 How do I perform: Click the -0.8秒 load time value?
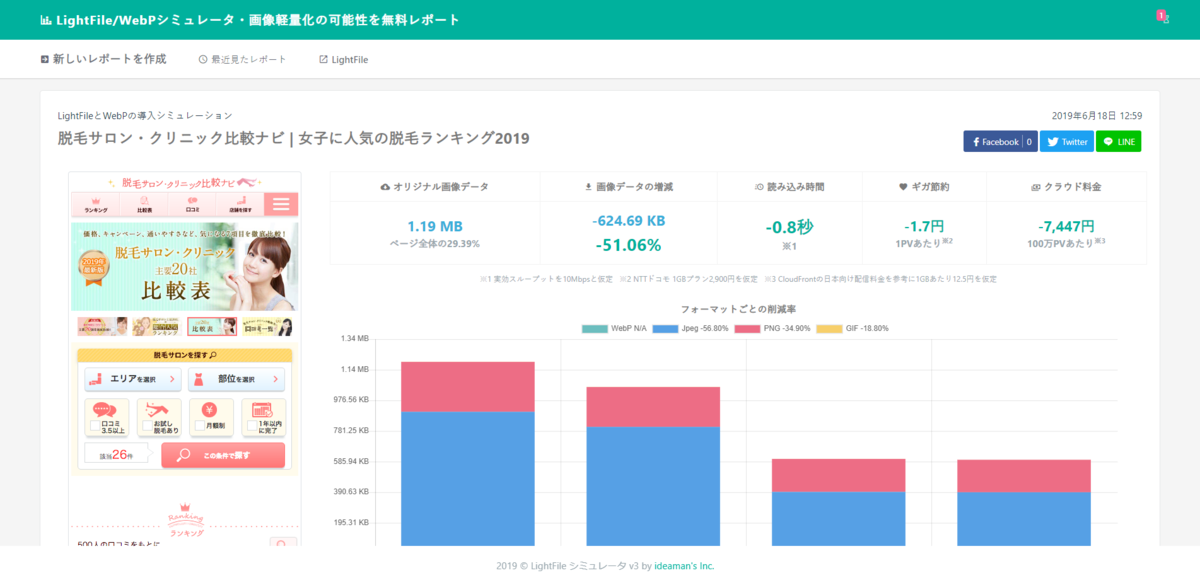[x=789, y=227]
